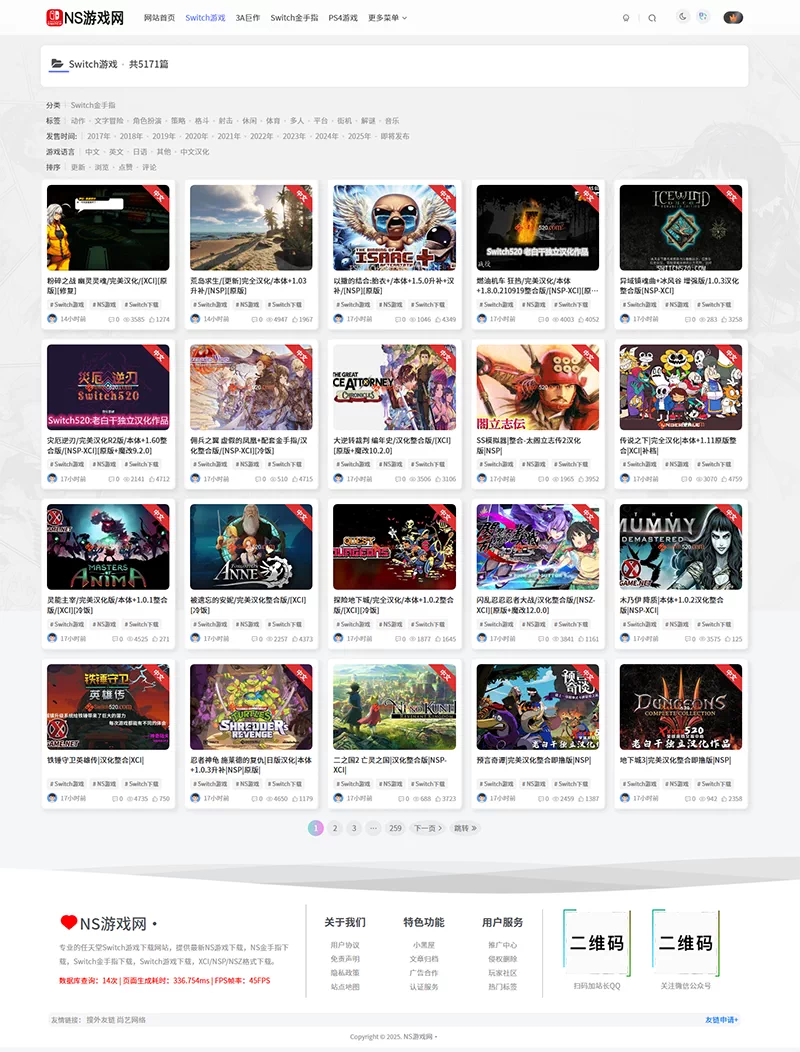Viewport: 800px width, 1052px height.
Task: Click the views icon on 二之国2 card
Action: click(x=416, y=798)
